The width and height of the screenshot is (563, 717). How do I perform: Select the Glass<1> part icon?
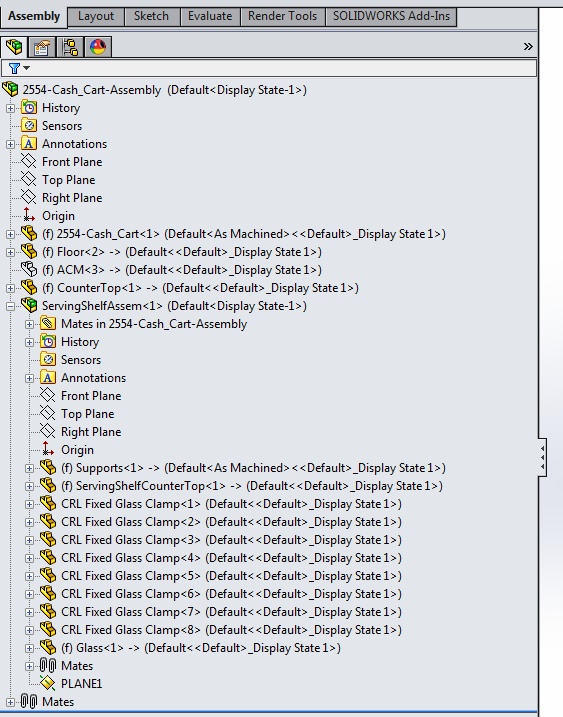(x=48, y=647)
